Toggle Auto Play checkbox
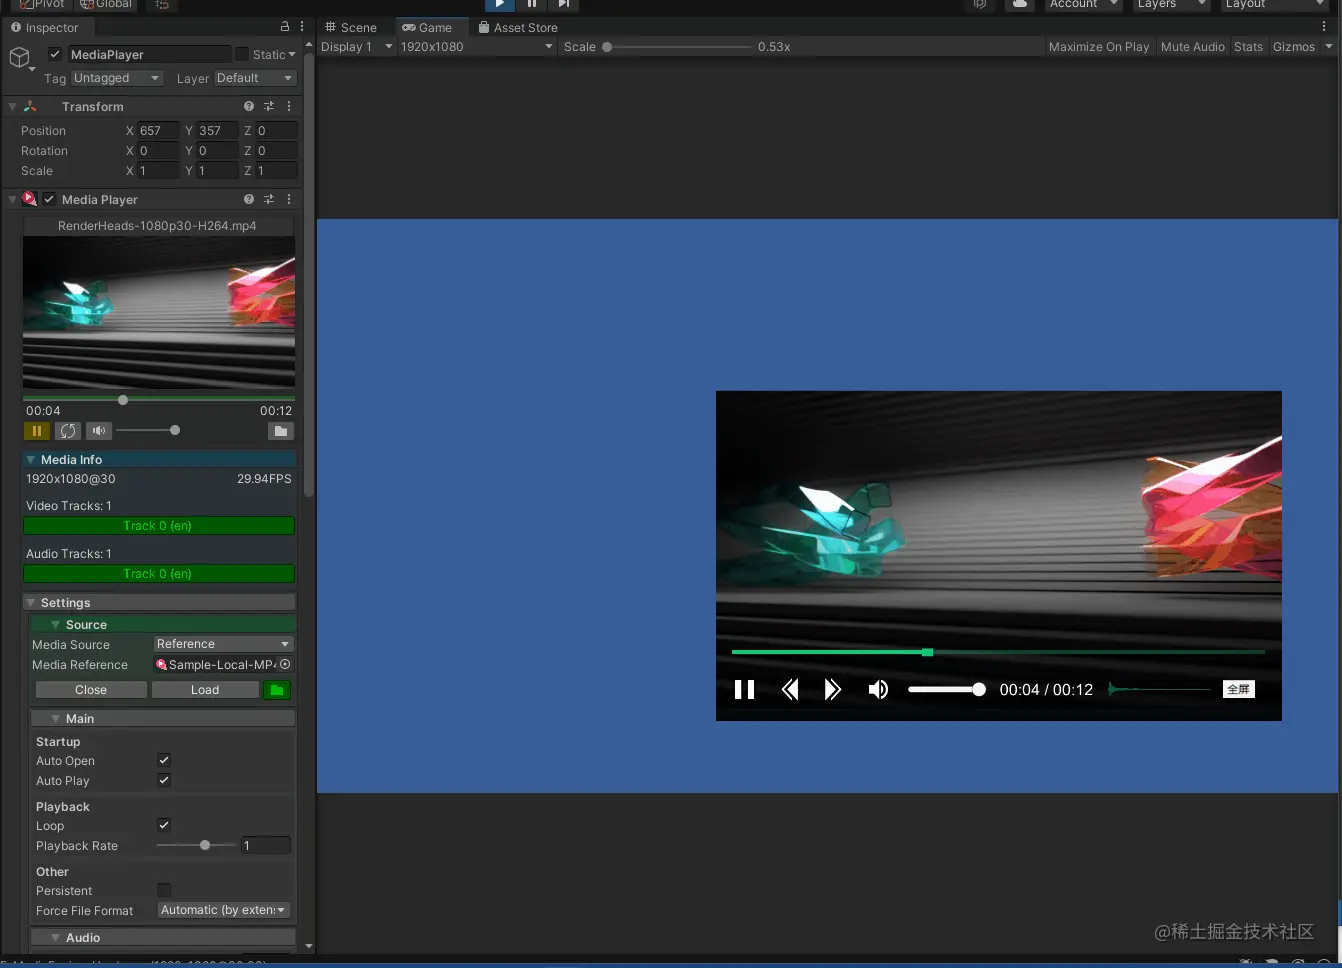Screen dimensions: 1342x968 164,780
